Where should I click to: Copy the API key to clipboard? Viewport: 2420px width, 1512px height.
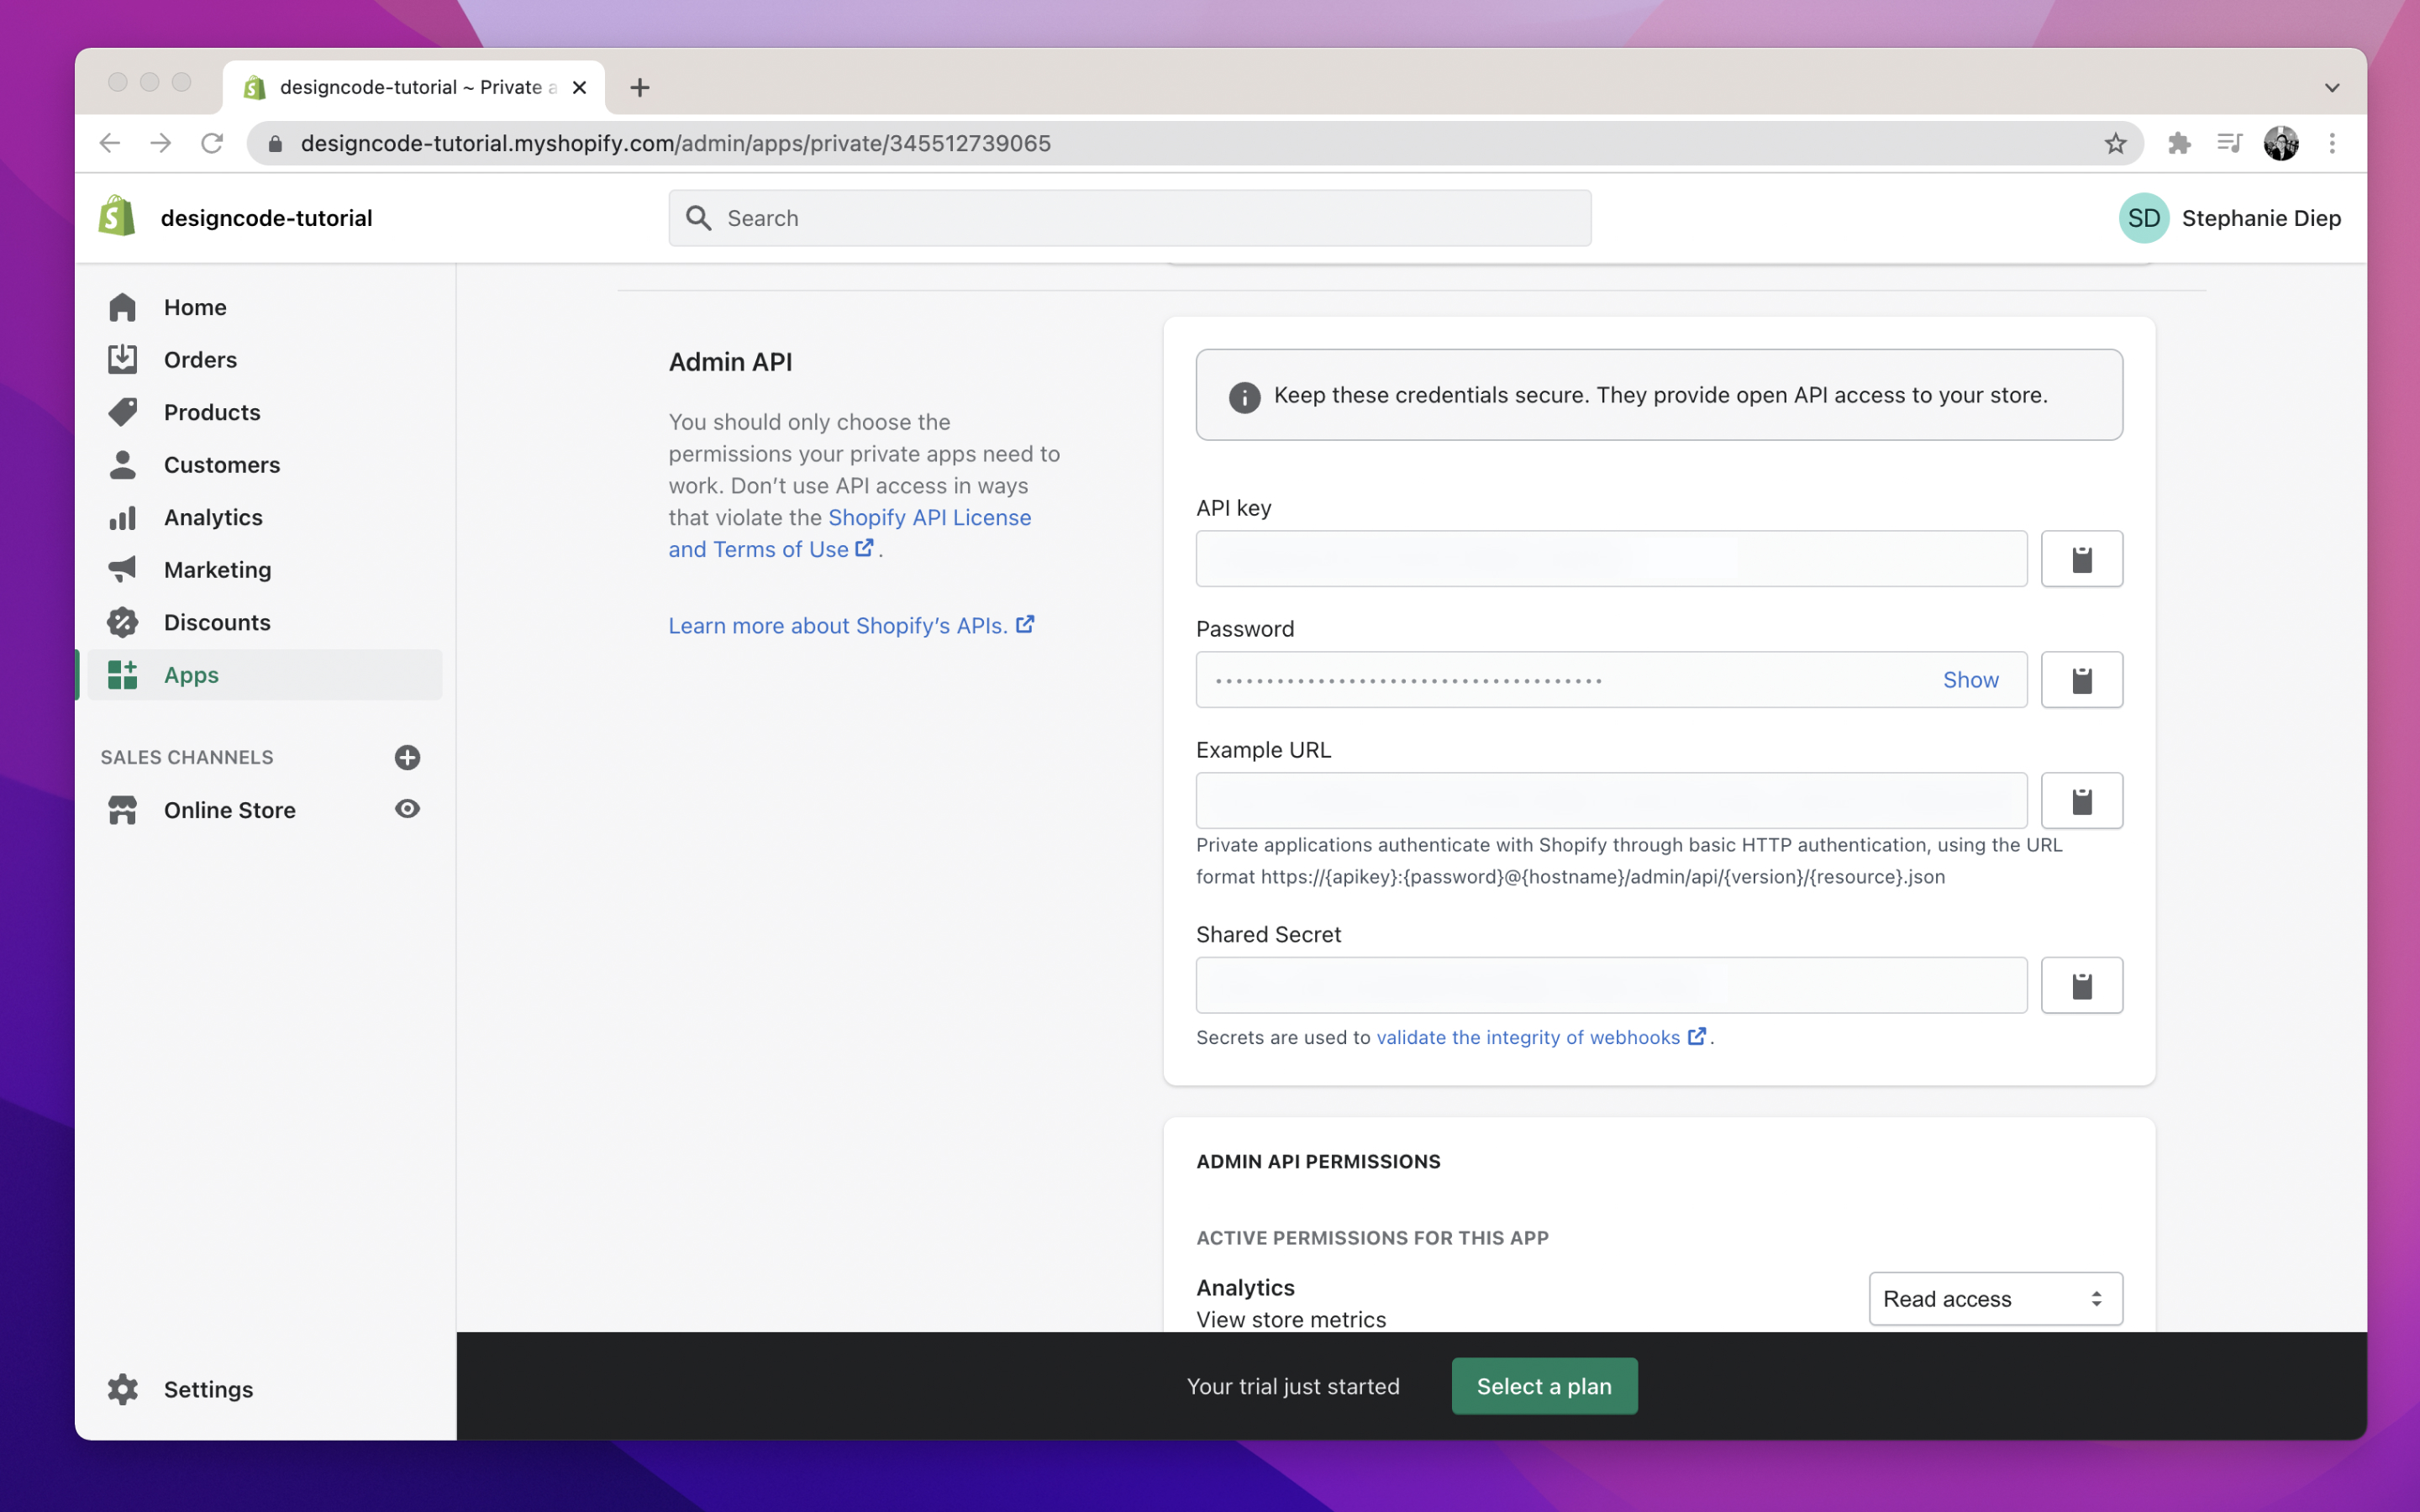(2081, 559)
